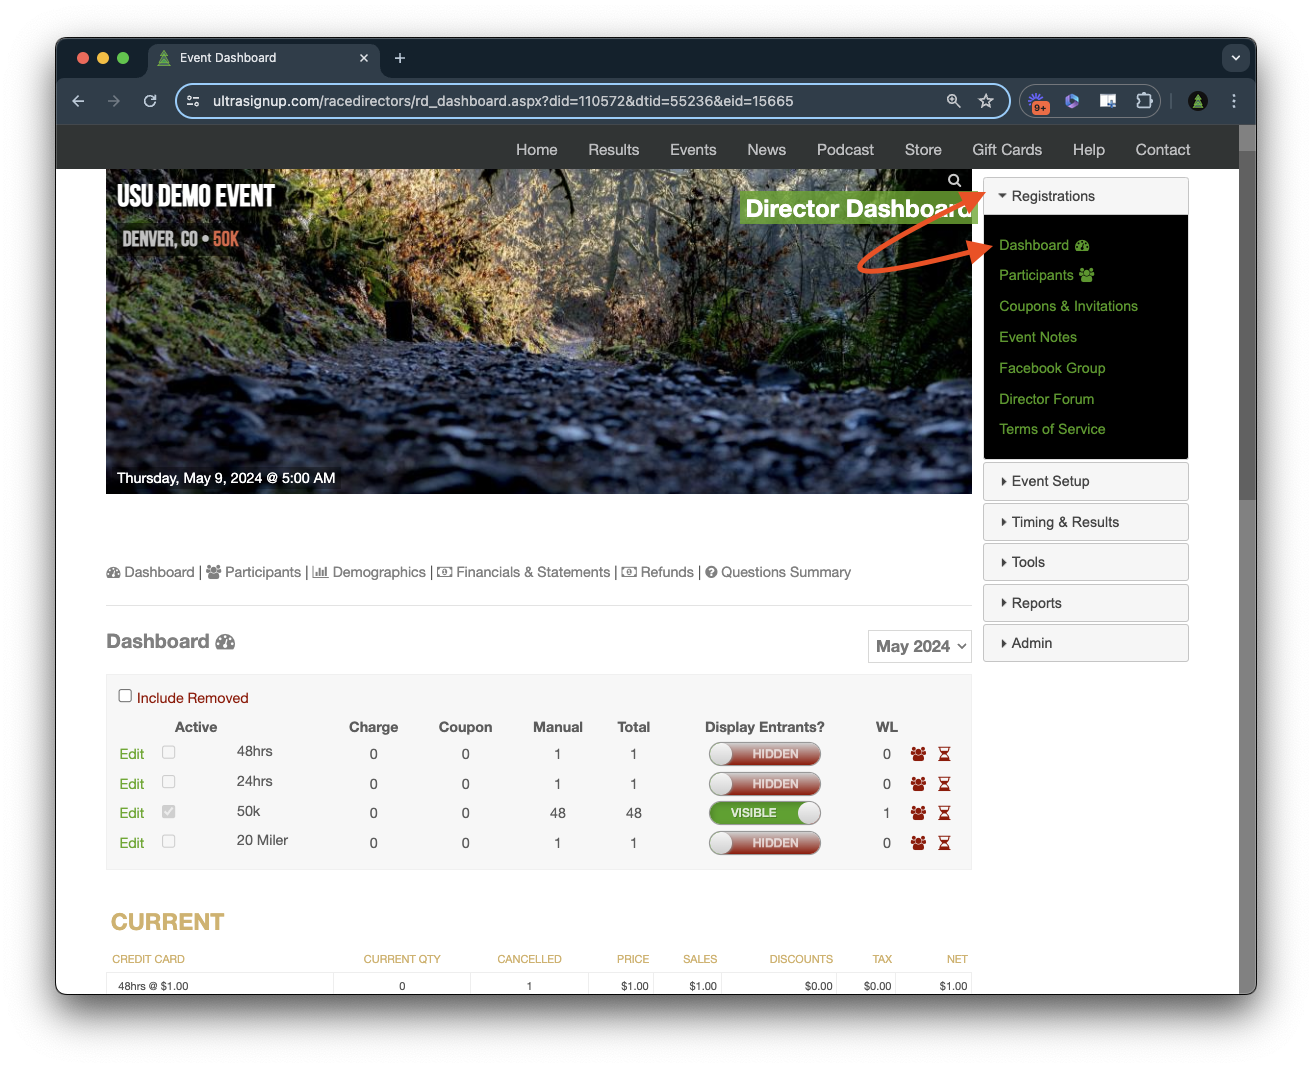Toggle the 48hrs HIDDEN entrants switch
Viewport: 1312px width, 1068px height.
point(765,754)
